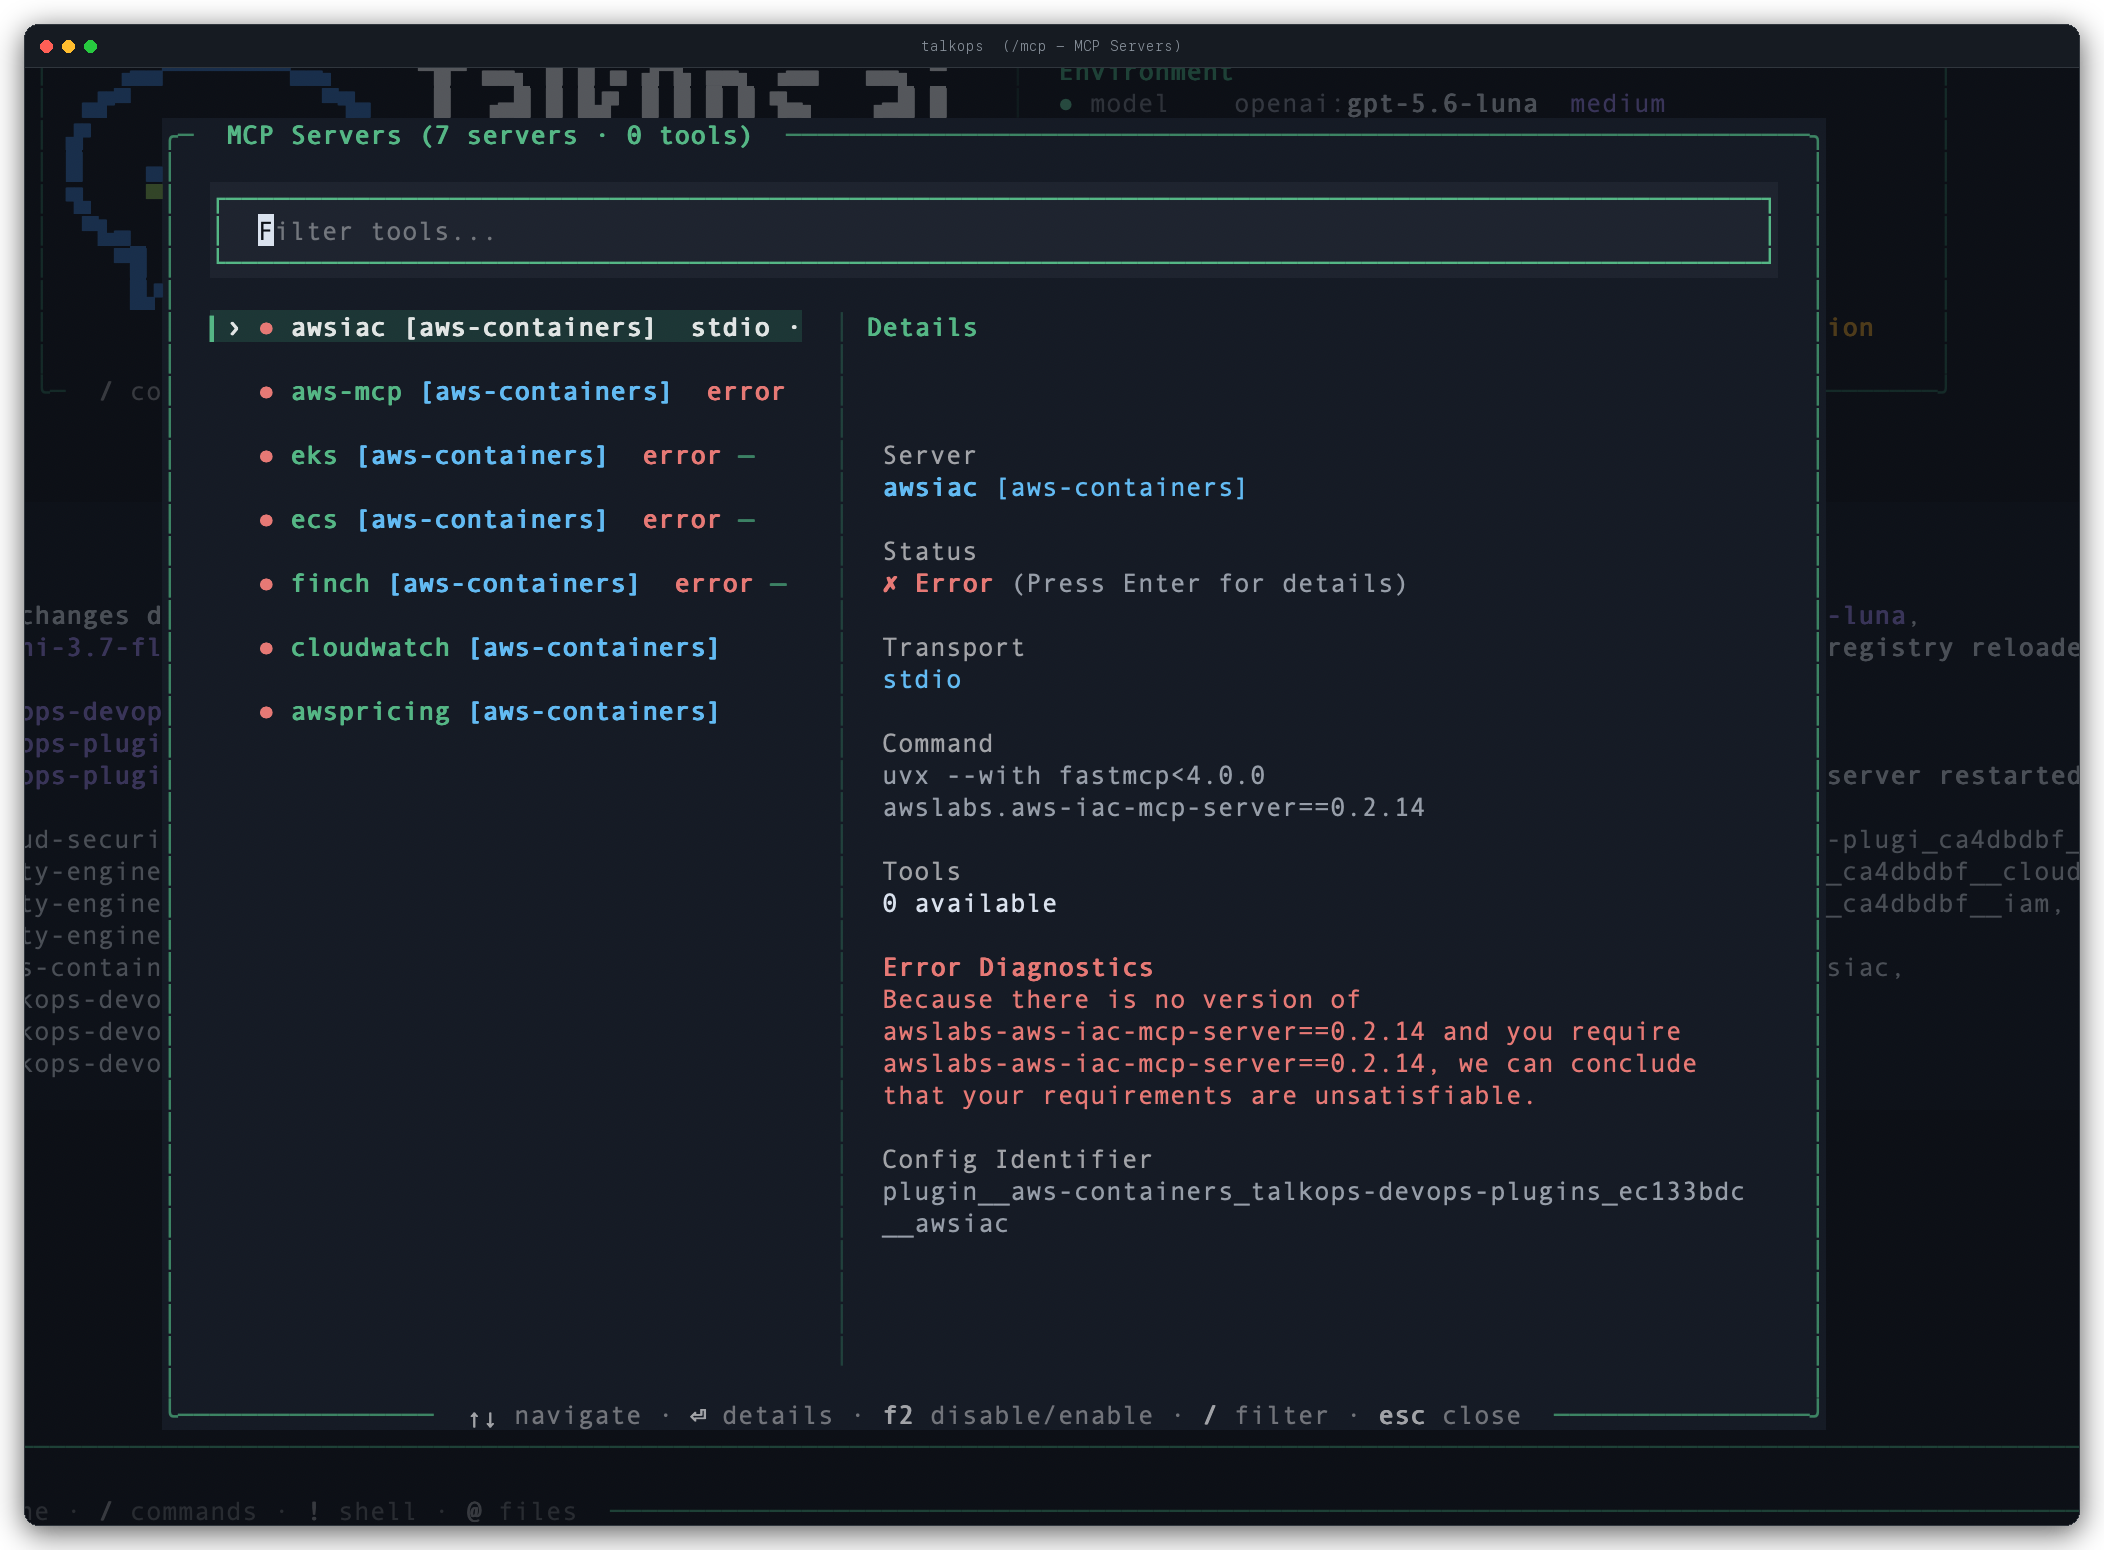Click the red status dot beside awsiac
2104x1550 pixels.
[266, 328]
